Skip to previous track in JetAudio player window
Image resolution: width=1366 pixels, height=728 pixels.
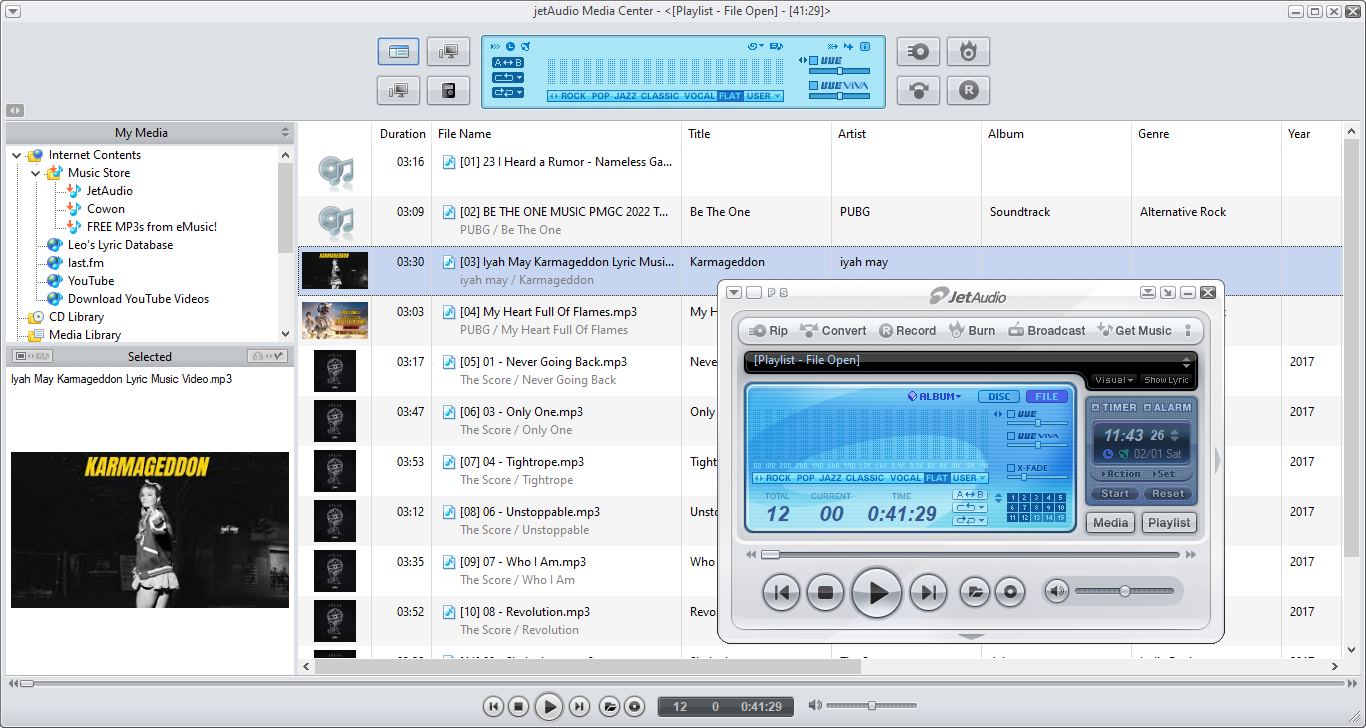pyautogui.click(x=781, y=593)
